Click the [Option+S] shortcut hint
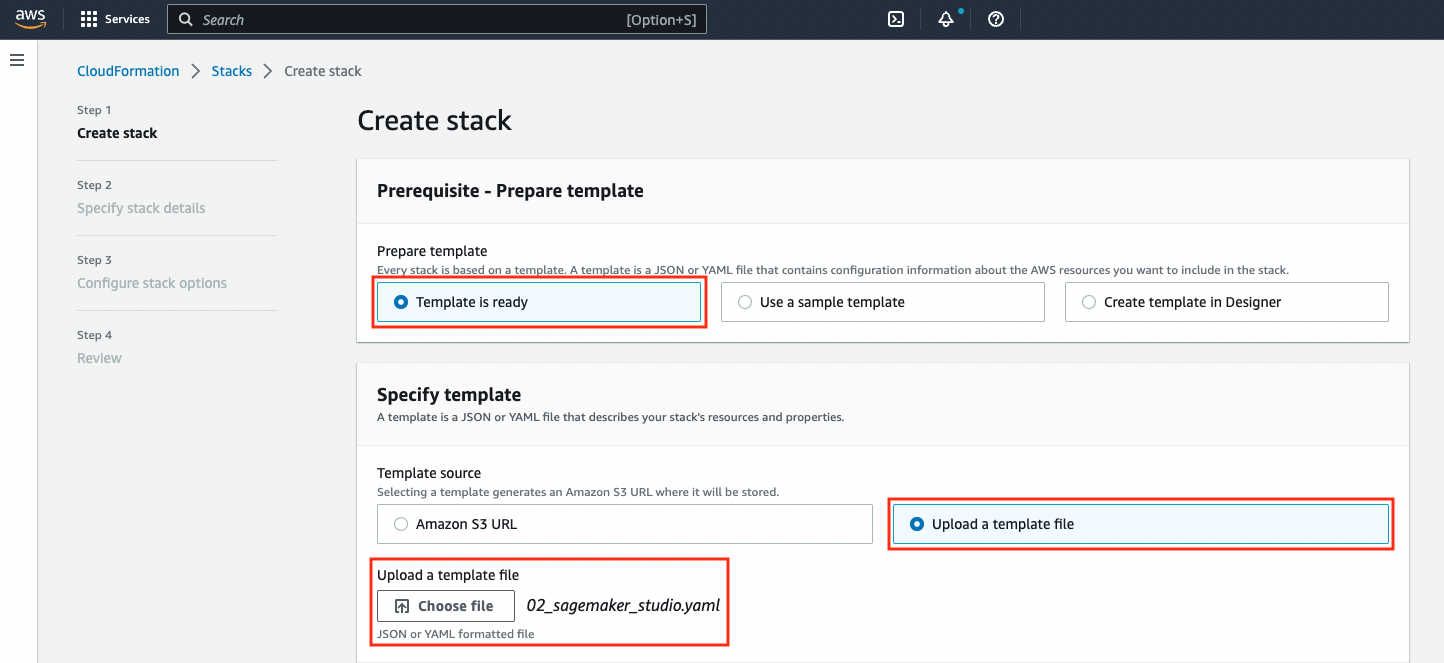The width and height of the screenshot is (1444, 663). pos(661,20)
